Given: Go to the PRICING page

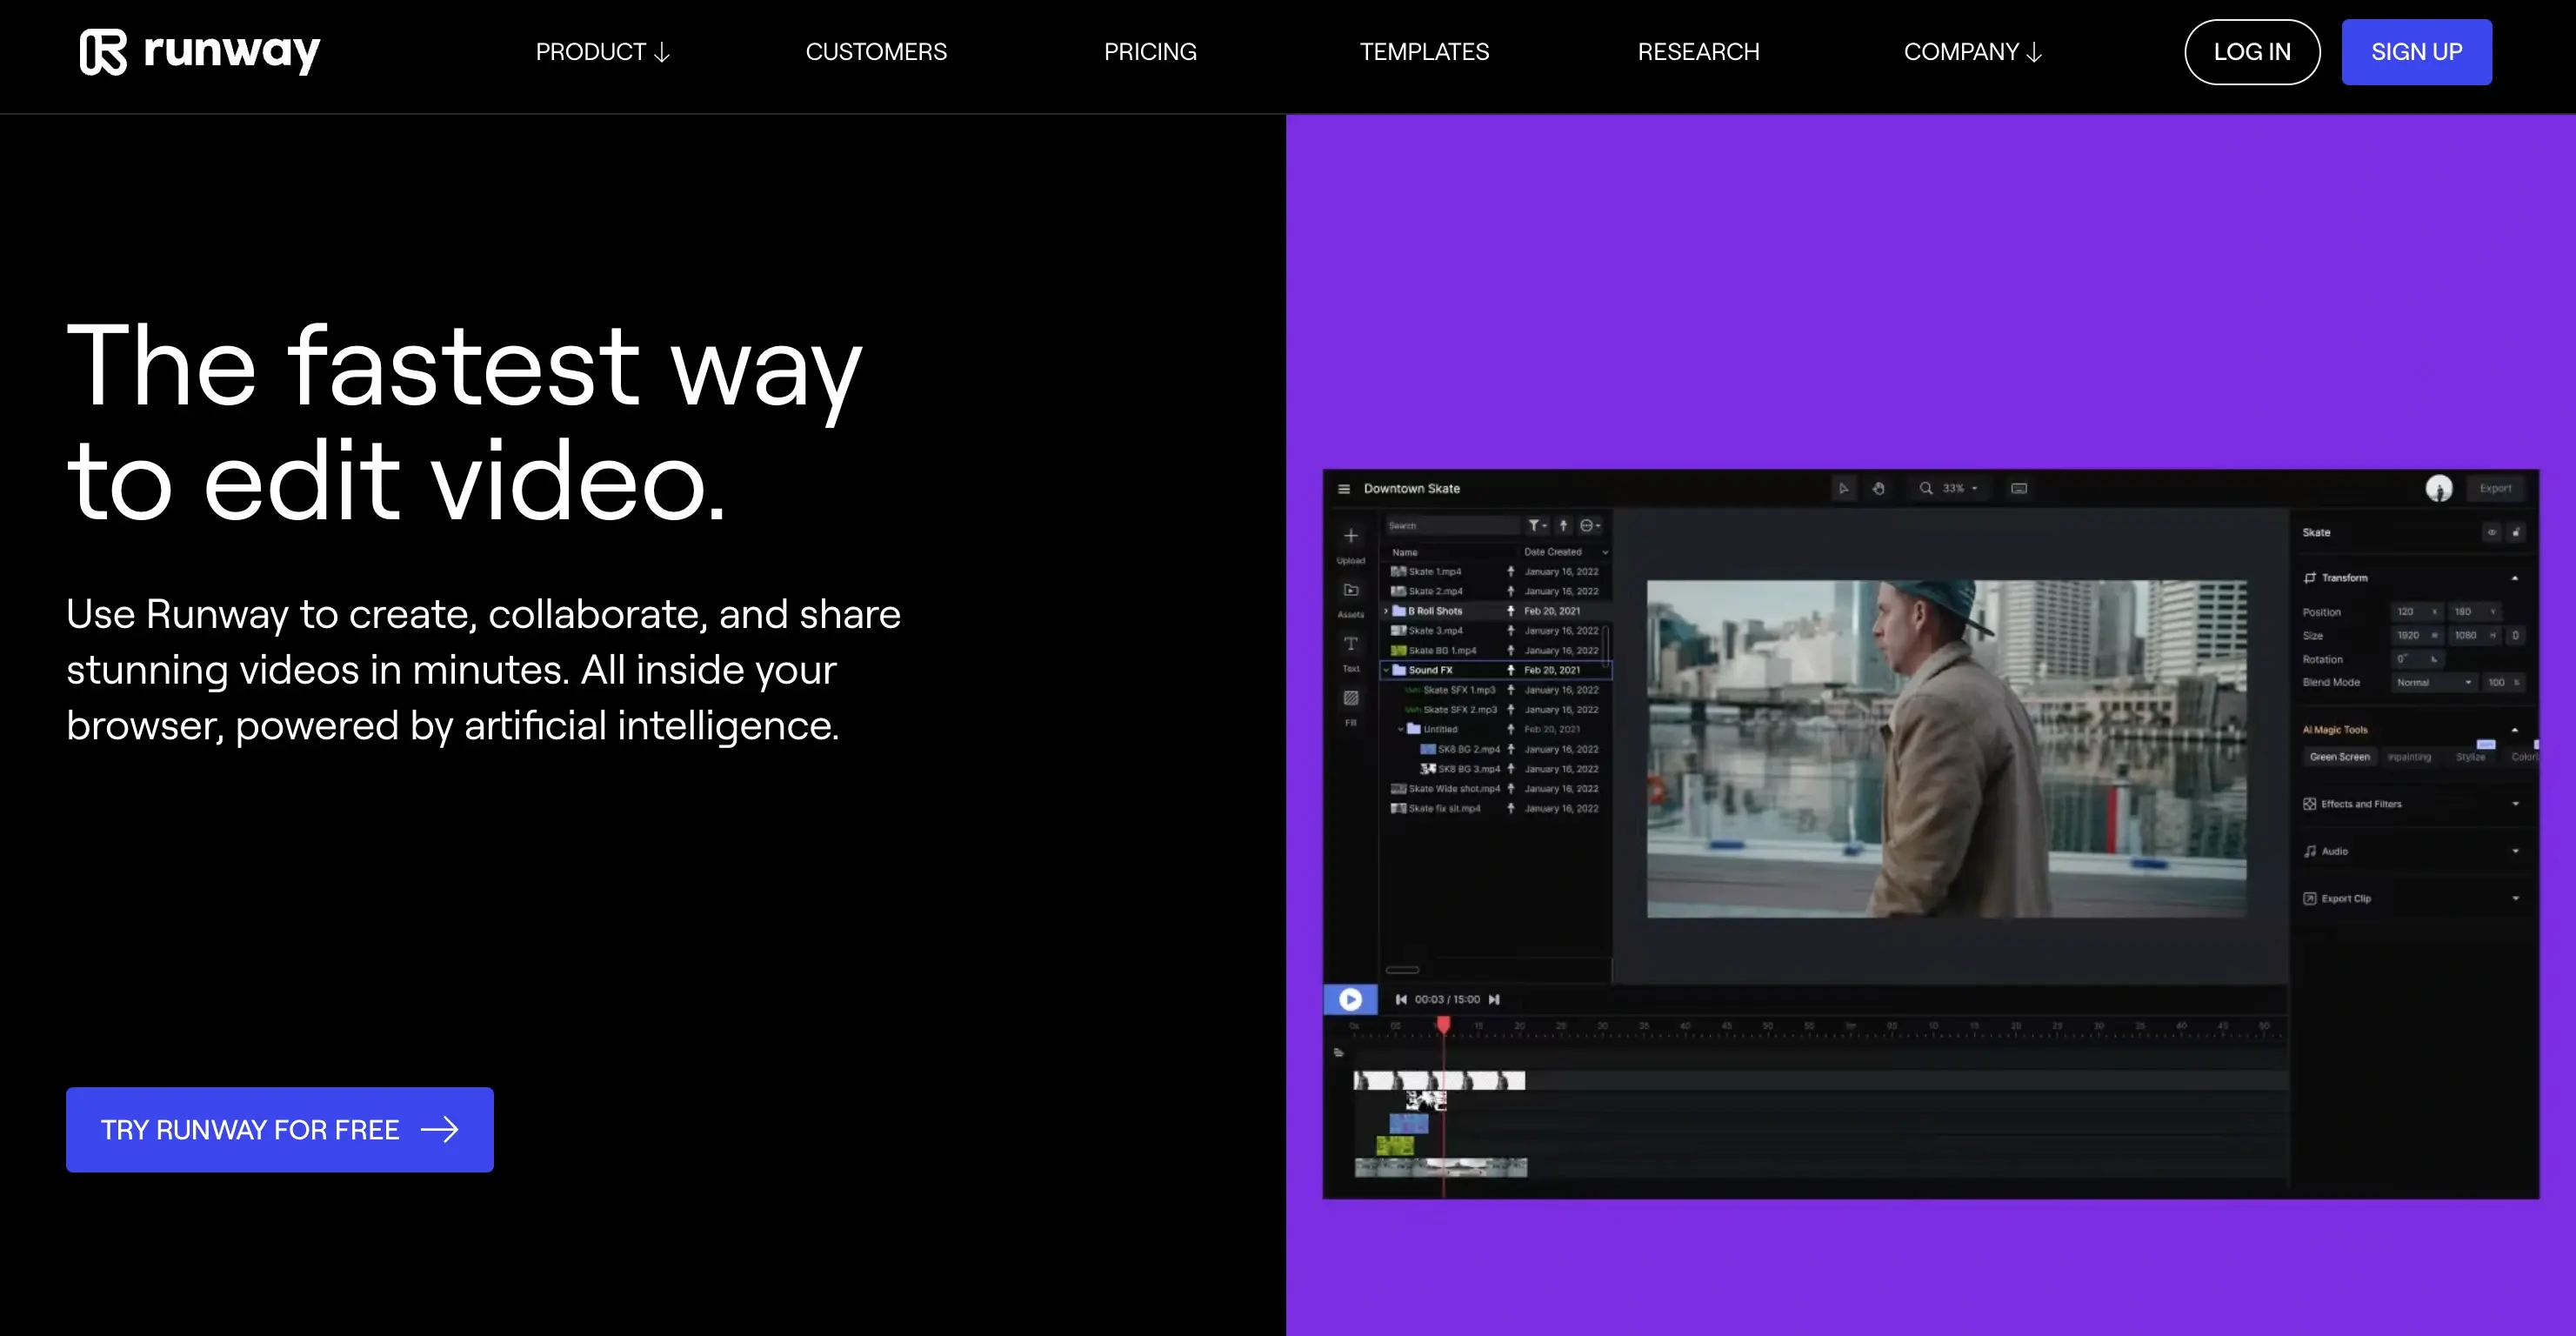Looking at the screenshot, I should click(x=1150, y=52).
